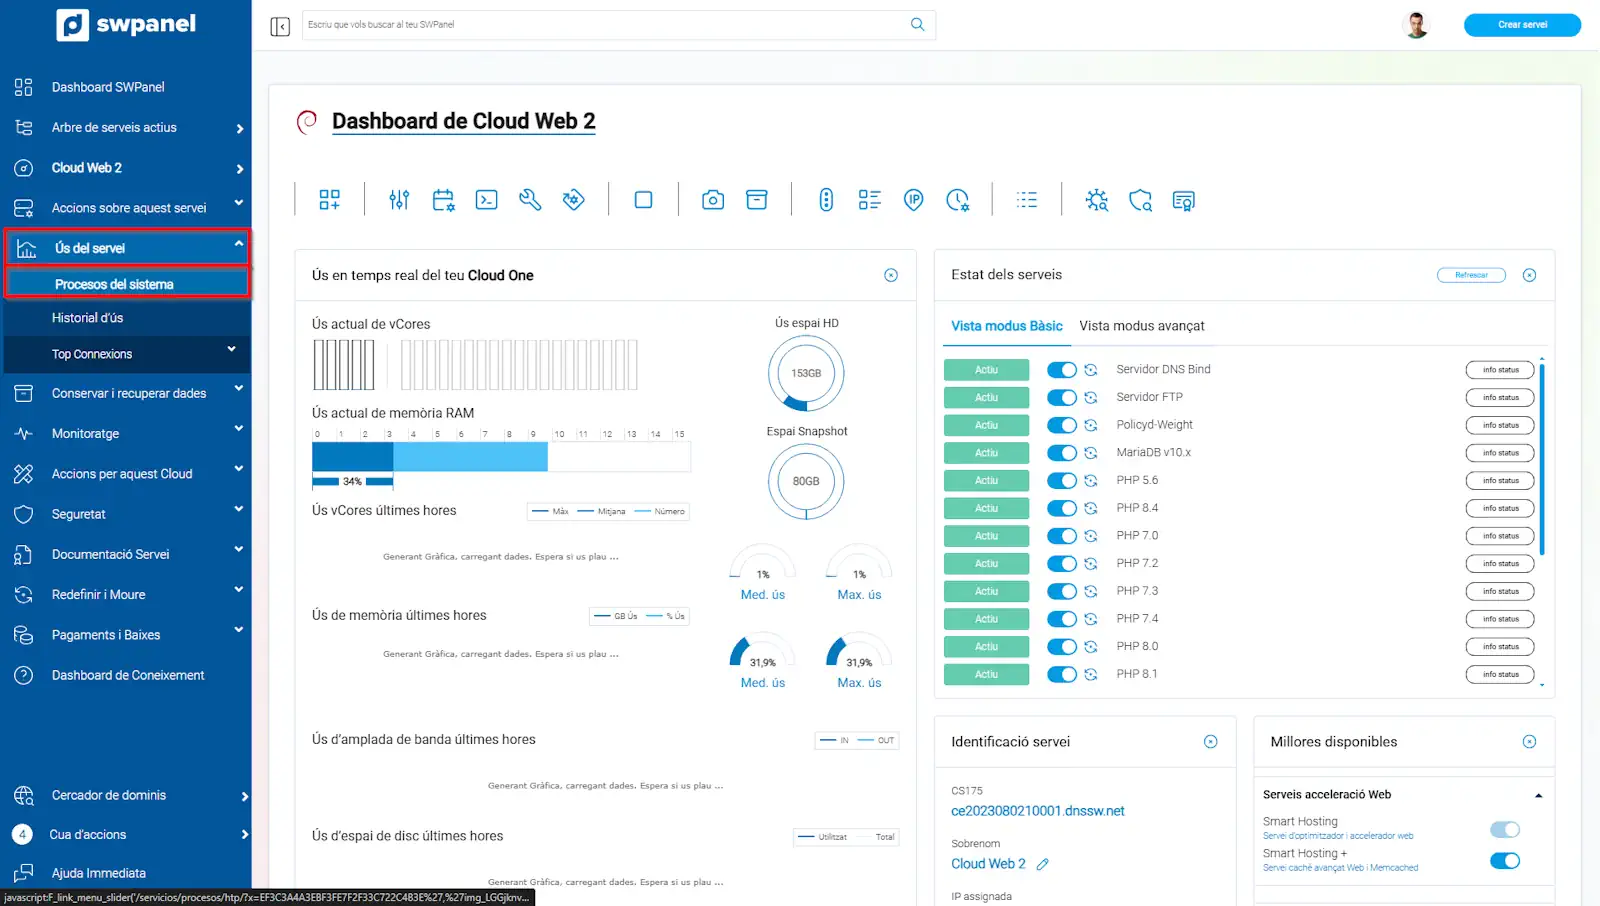Viewport: 1600px width, 906px height.
Task: Toggle the MariaDB v10.x service switch
Action: pos(1062,453)
